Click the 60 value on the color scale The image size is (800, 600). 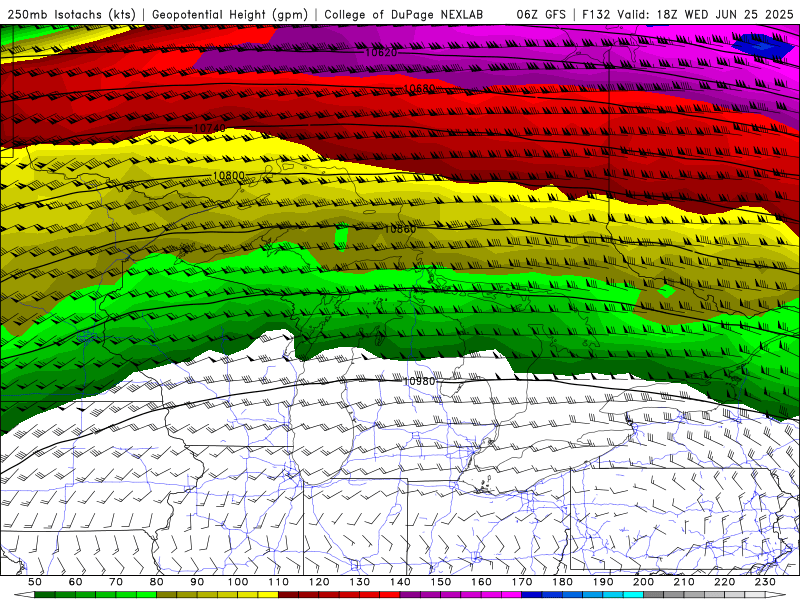tap(76, 582)
